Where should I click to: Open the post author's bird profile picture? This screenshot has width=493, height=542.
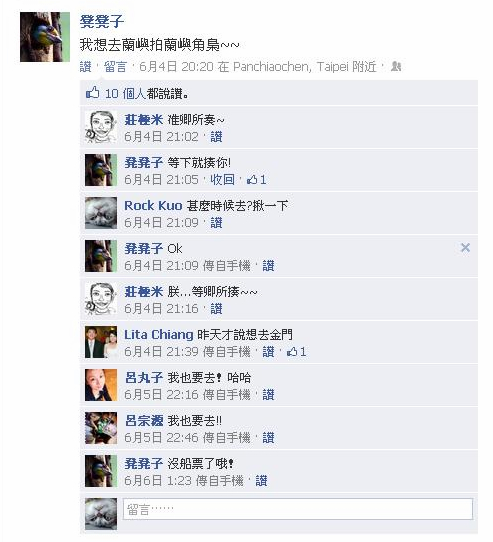[45, 37]
